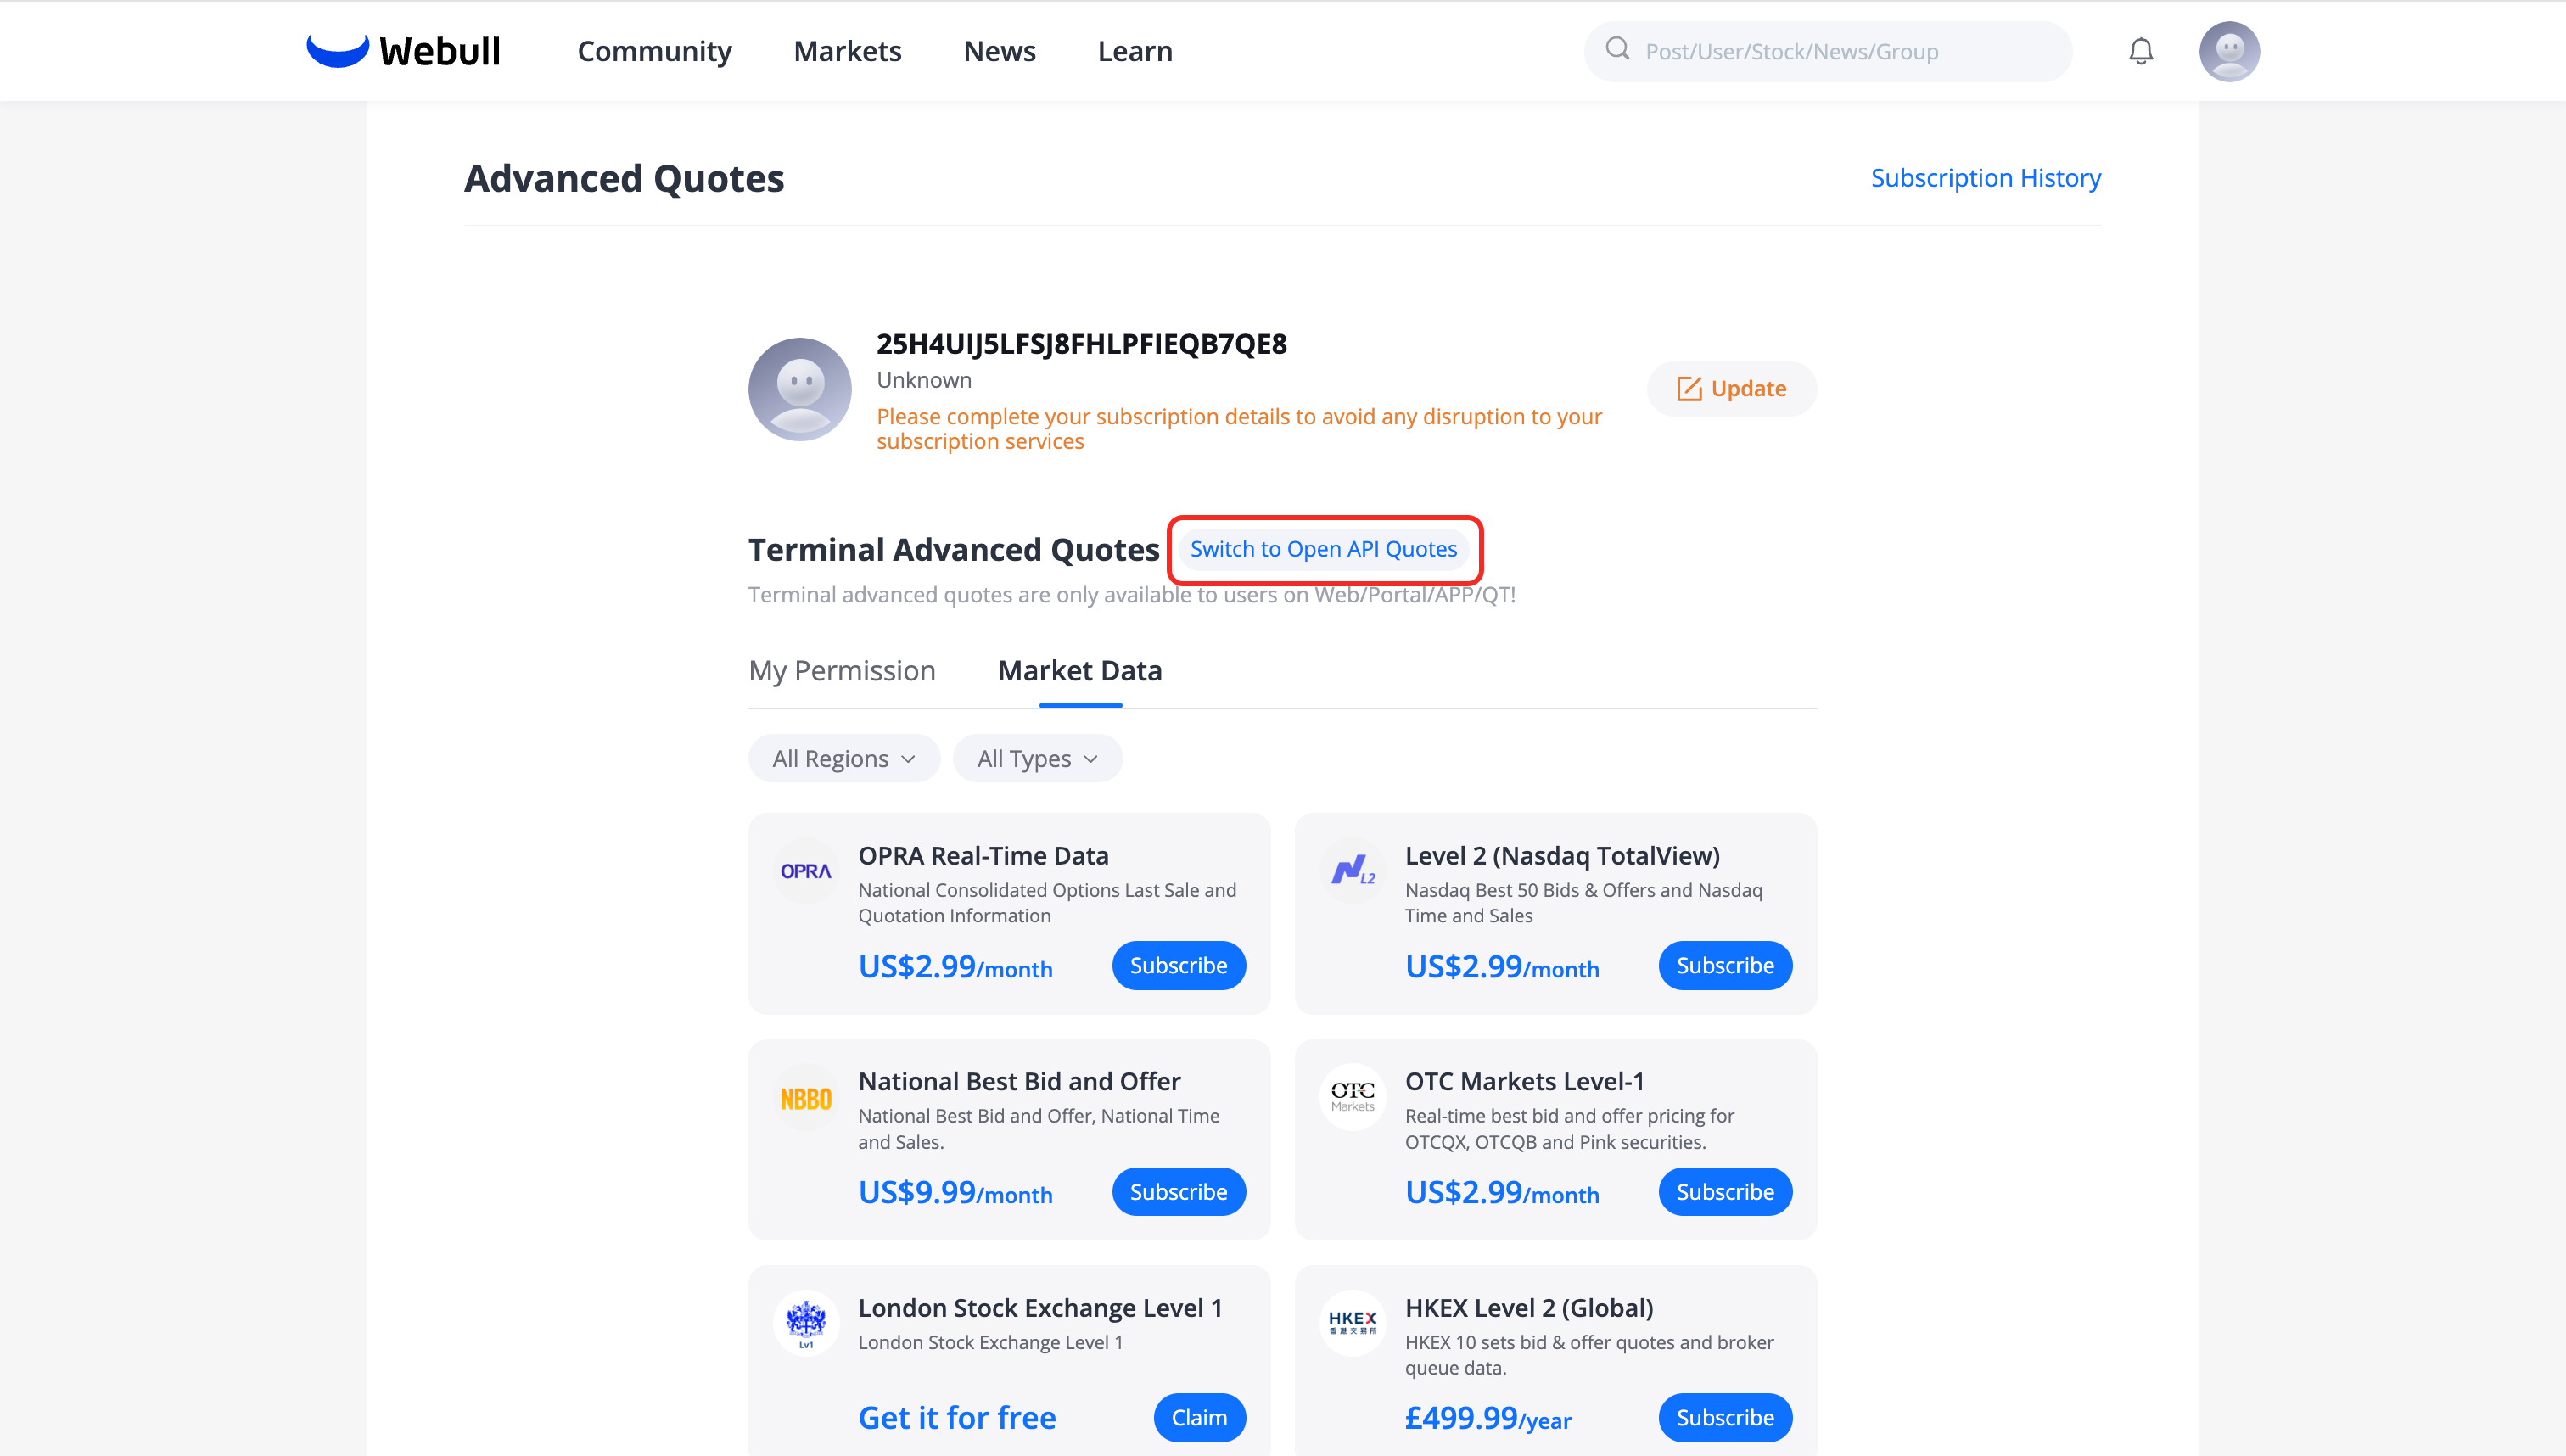Subscribe to OPRA Real-Time Data

point(1179,966)
